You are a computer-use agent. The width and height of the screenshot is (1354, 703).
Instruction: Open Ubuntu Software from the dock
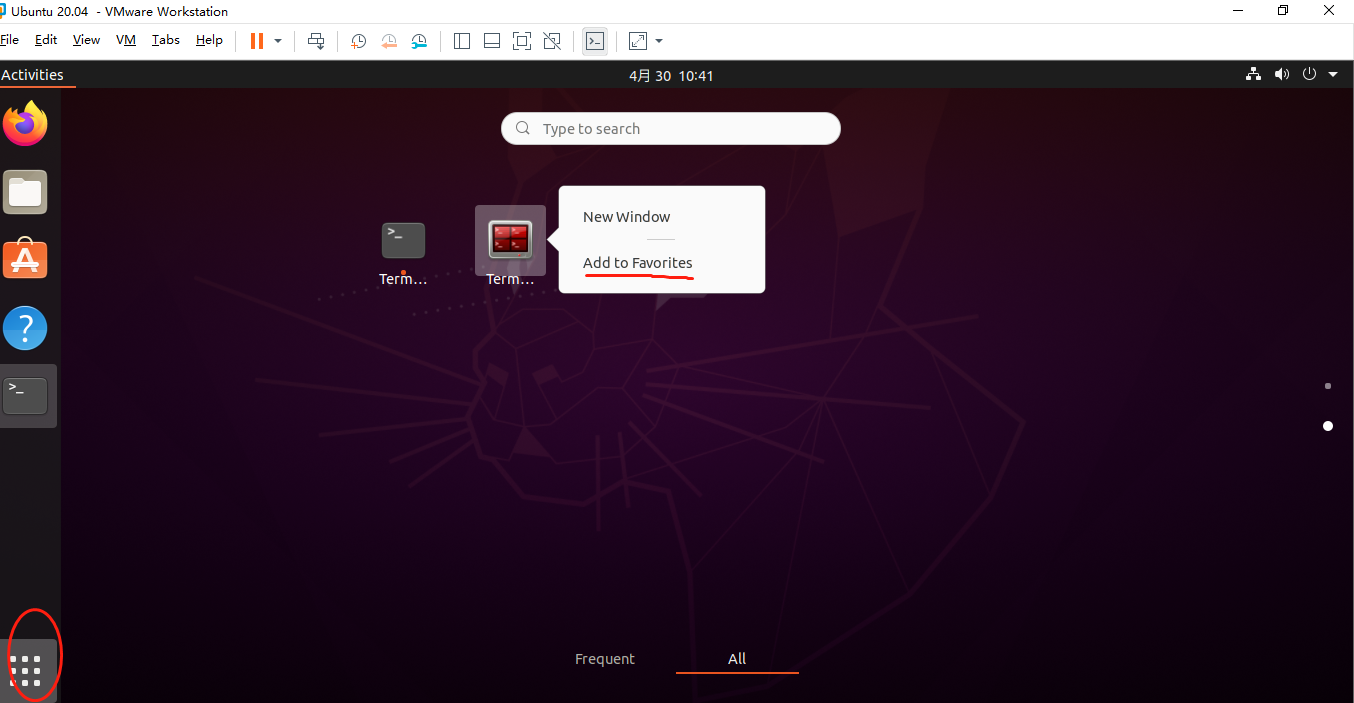(26, 259)
